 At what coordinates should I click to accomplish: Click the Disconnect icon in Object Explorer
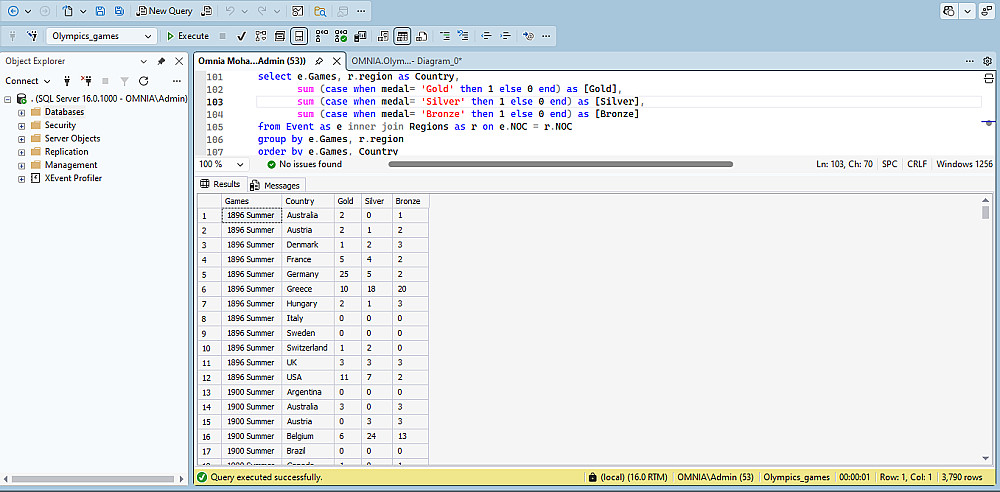(x=85, y=81)
